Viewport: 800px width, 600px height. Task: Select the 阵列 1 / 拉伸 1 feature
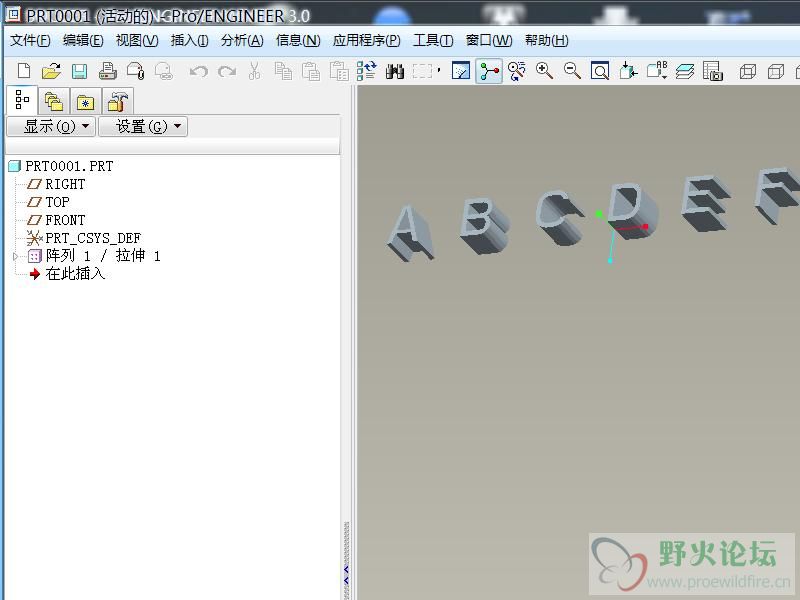coord(103,256)
